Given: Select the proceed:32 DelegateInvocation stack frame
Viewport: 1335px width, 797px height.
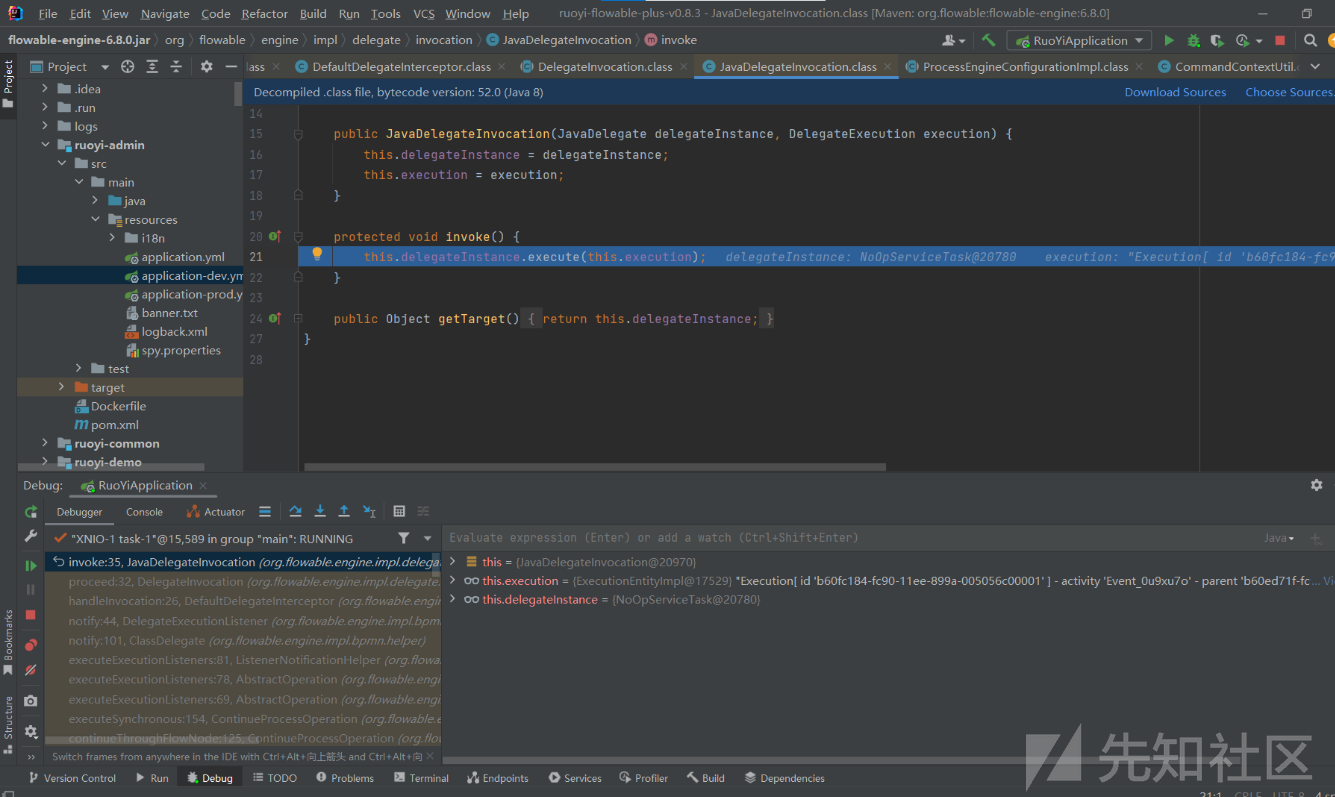Looking at the screenshot, I should click(242, 581).
